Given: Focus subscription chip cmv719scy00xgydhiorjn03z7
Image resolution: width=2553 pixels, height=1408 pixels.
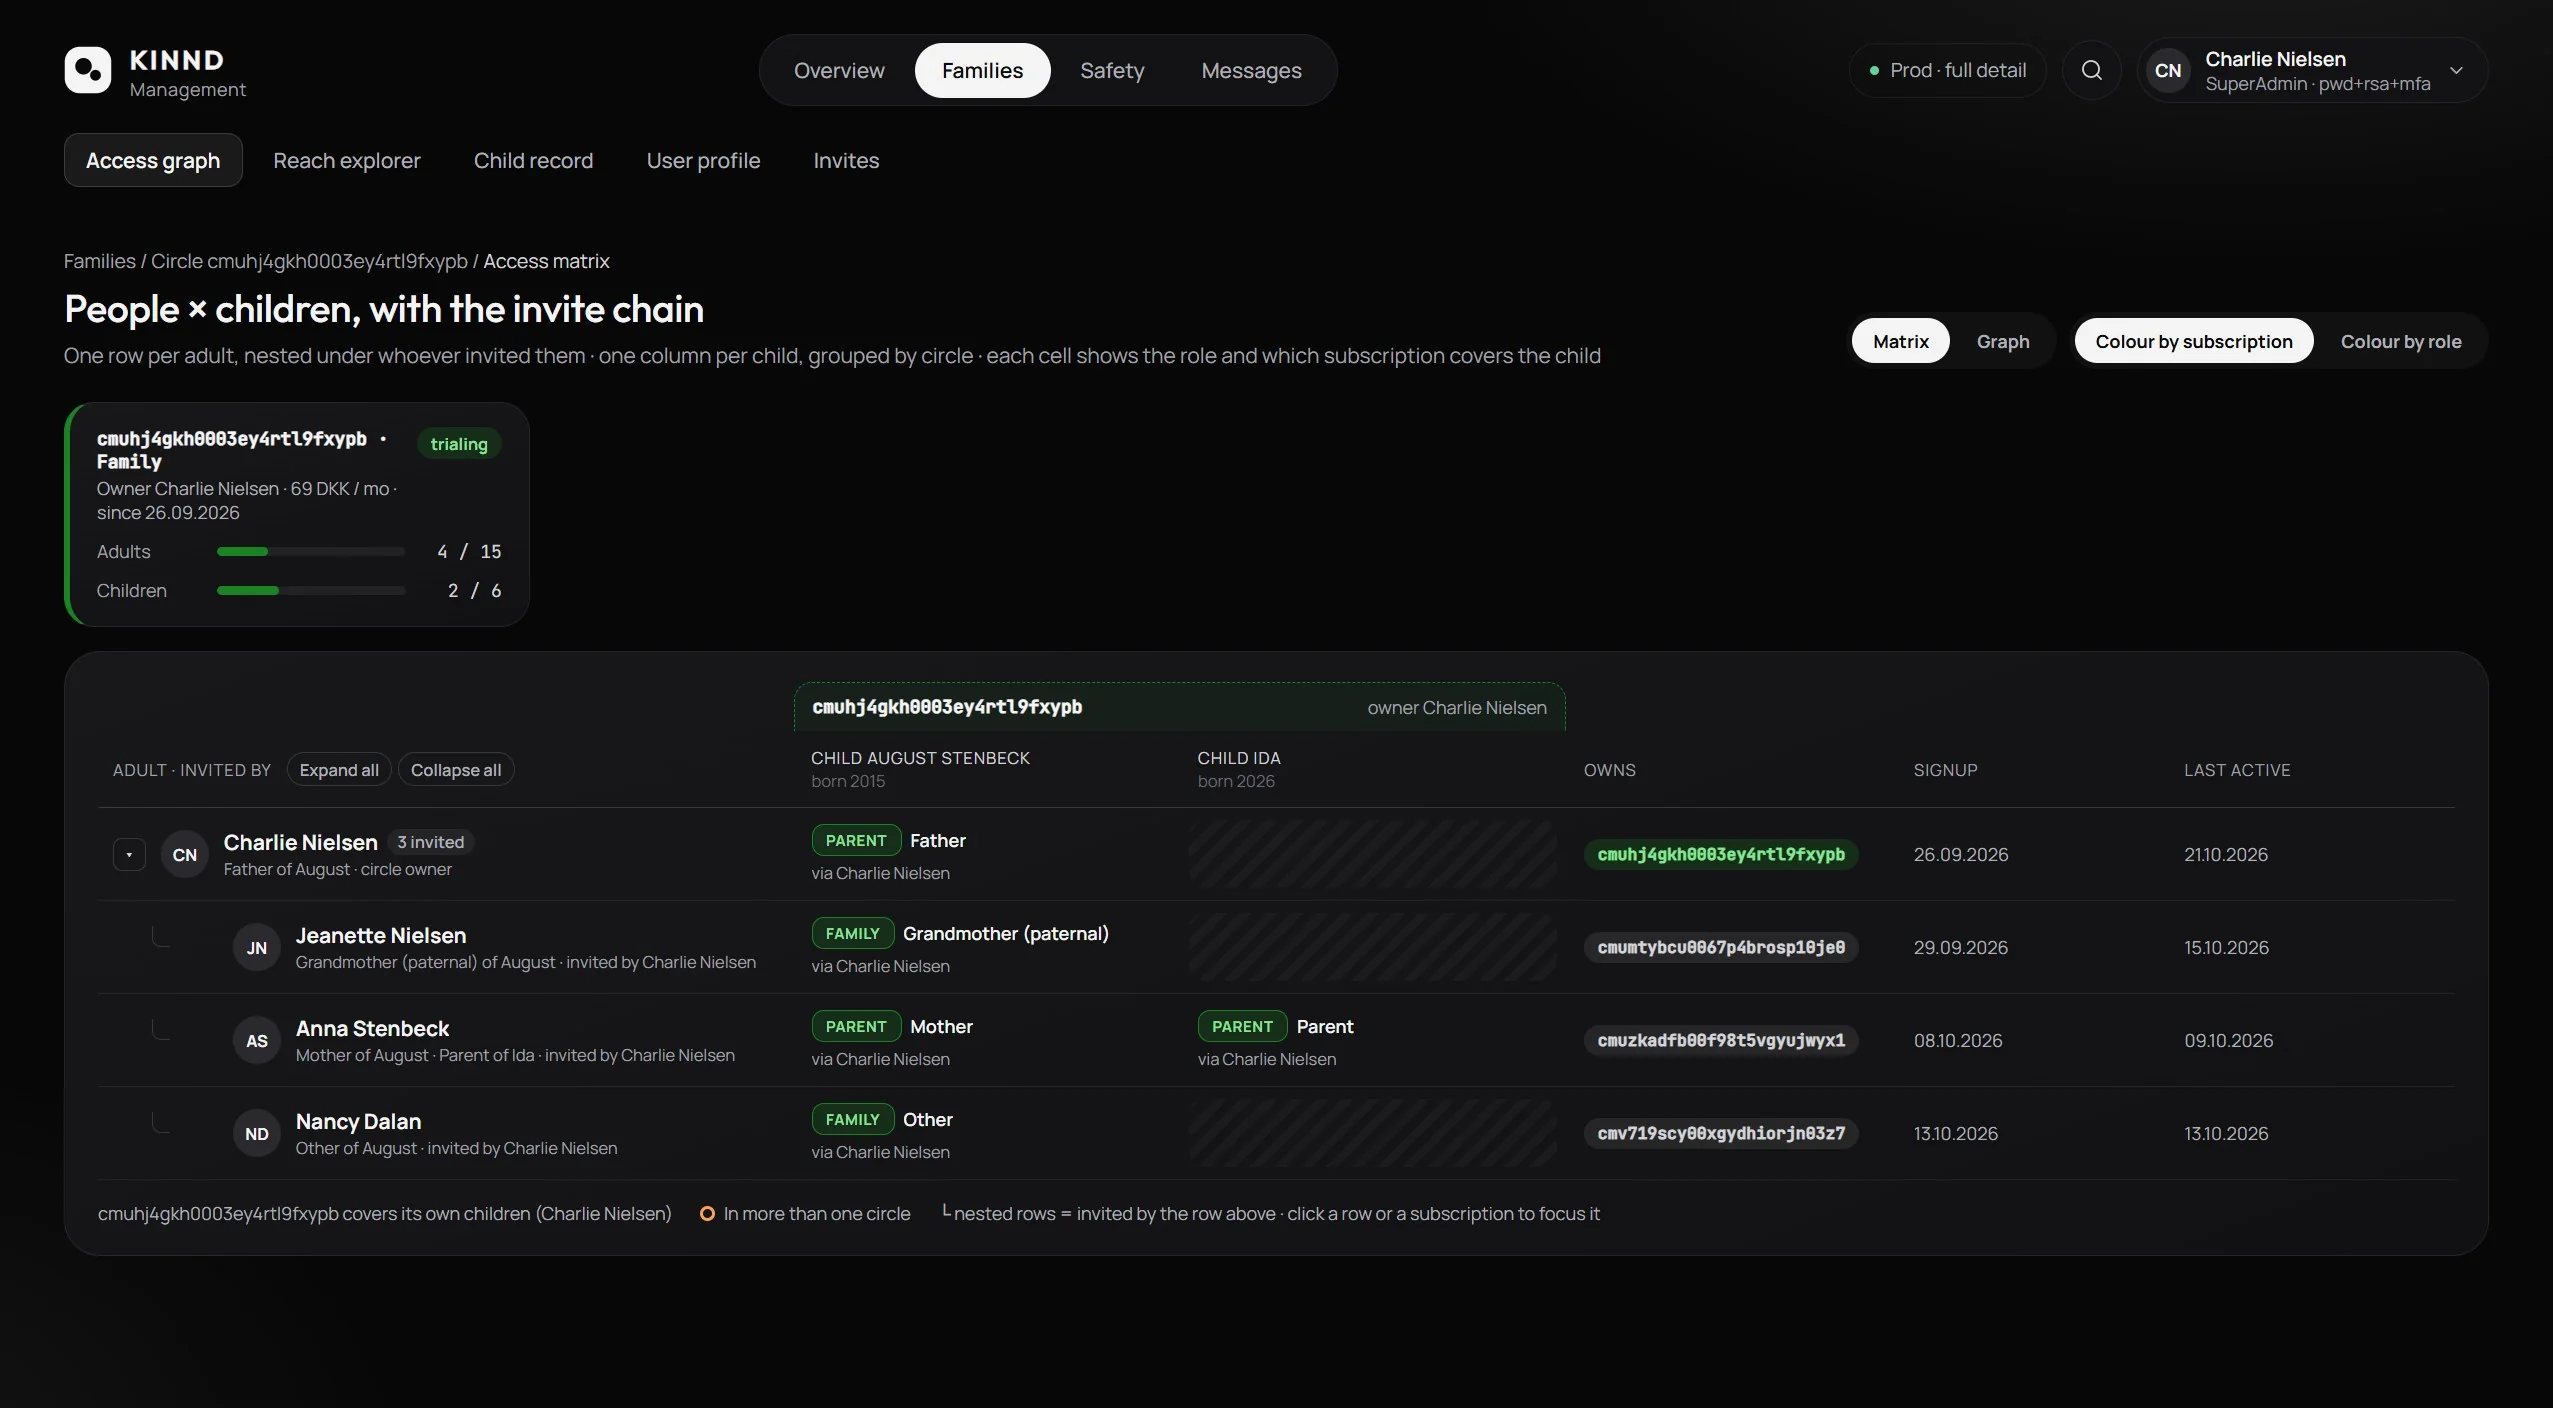Looking at the screenshot, I should click(x=1721, y=1133).
